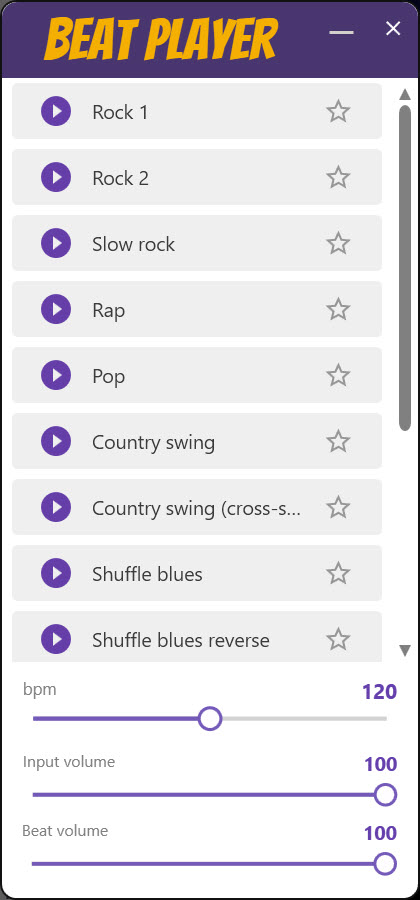
Task: Play the Shuffle blues beat
Action: [x=56, y=573]
